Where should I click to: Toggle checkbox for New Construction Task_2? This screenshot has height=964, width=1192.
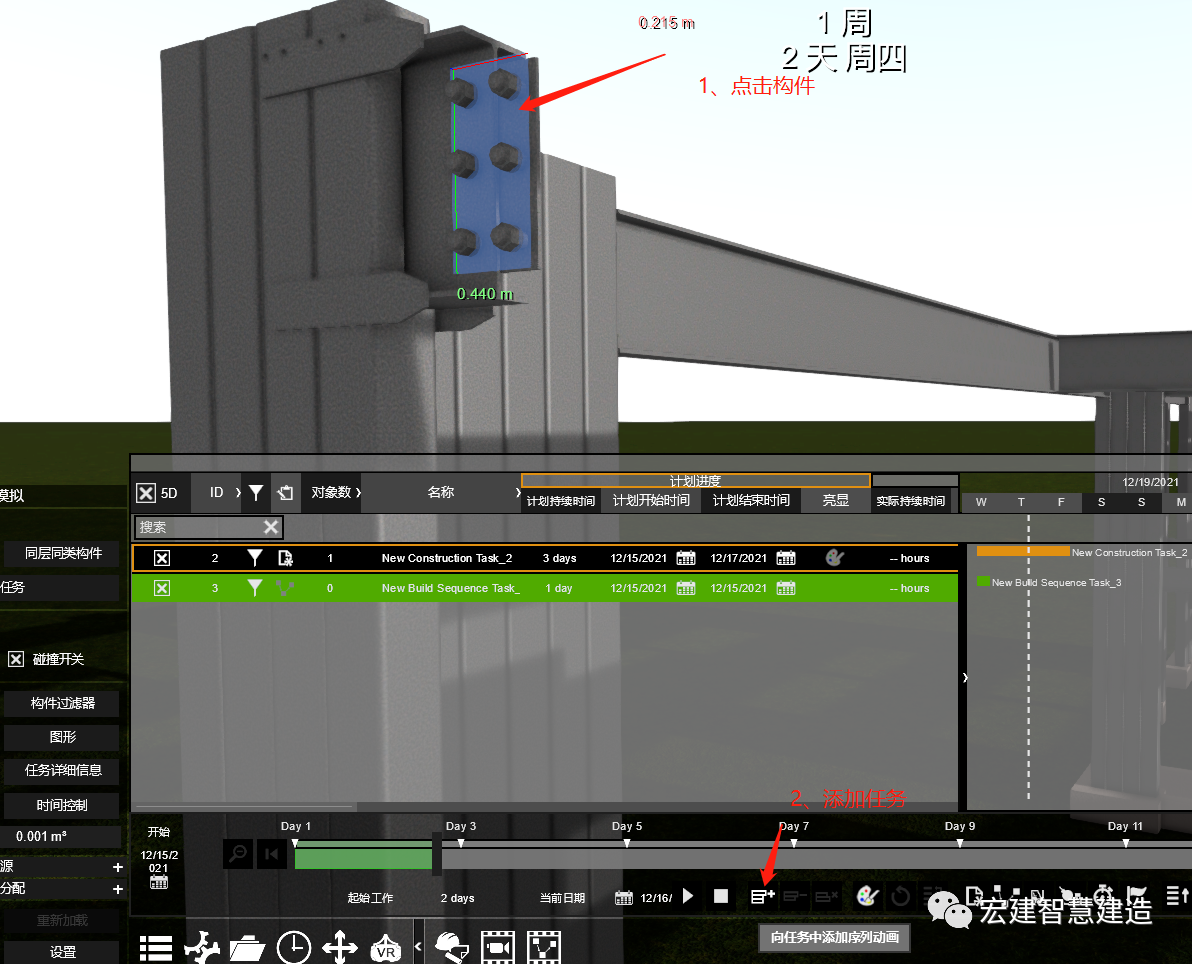162,558
